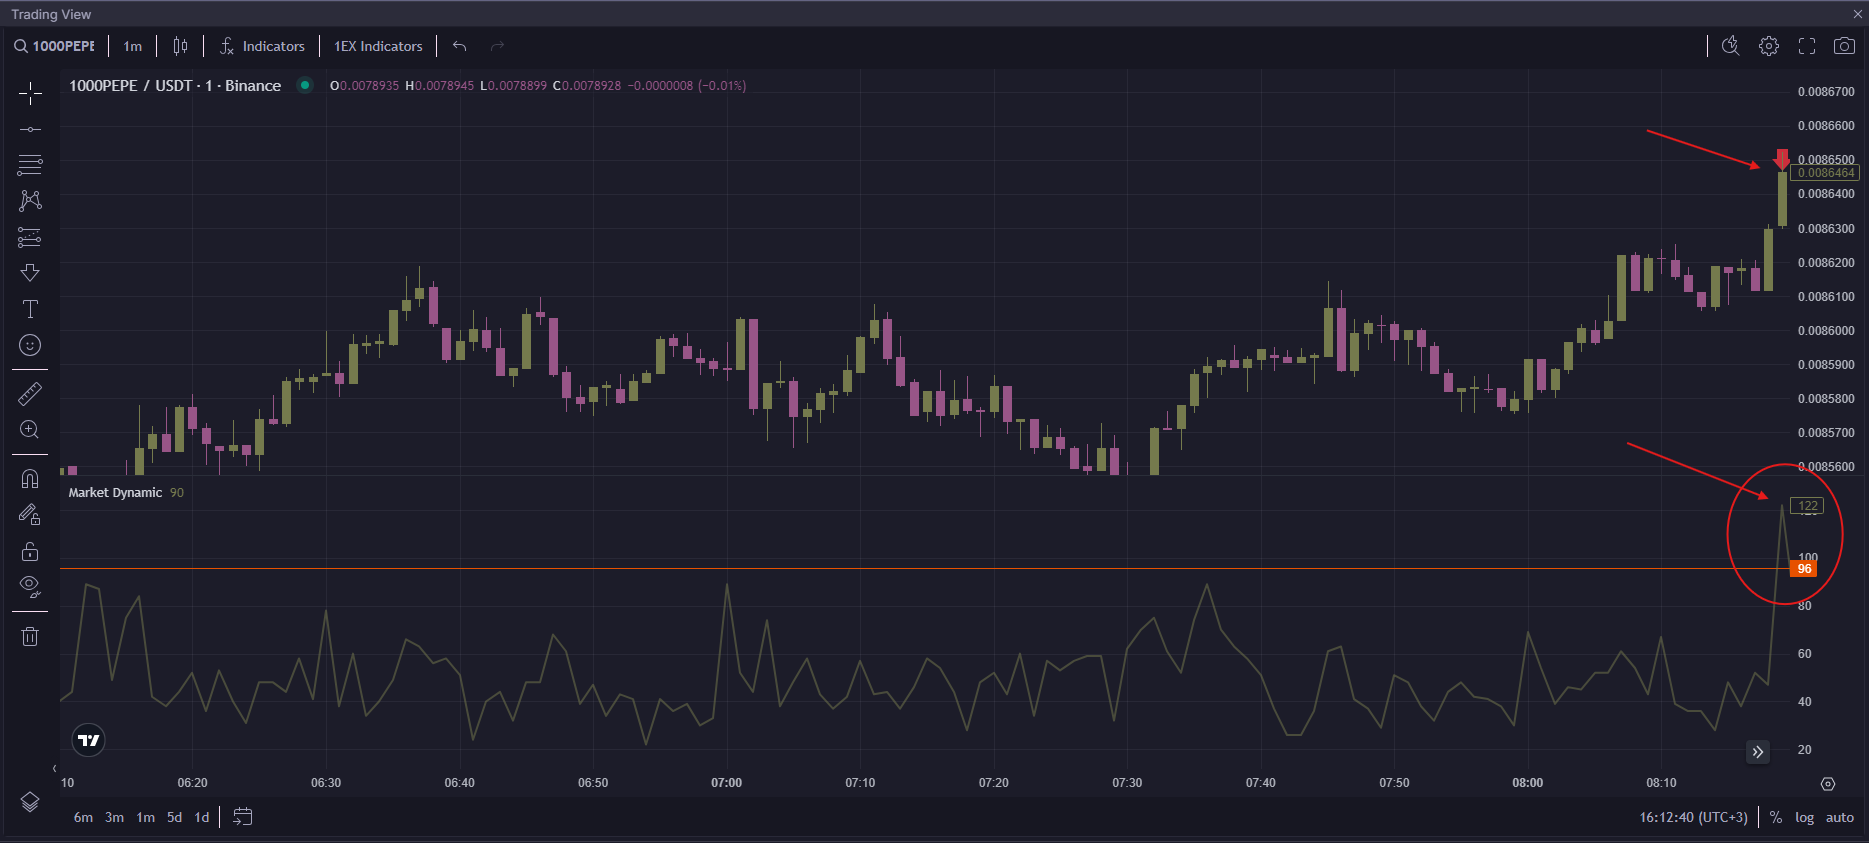Take a chart snapshot with camera icon
The image size is (1869, 843).
pos(1844,46)
